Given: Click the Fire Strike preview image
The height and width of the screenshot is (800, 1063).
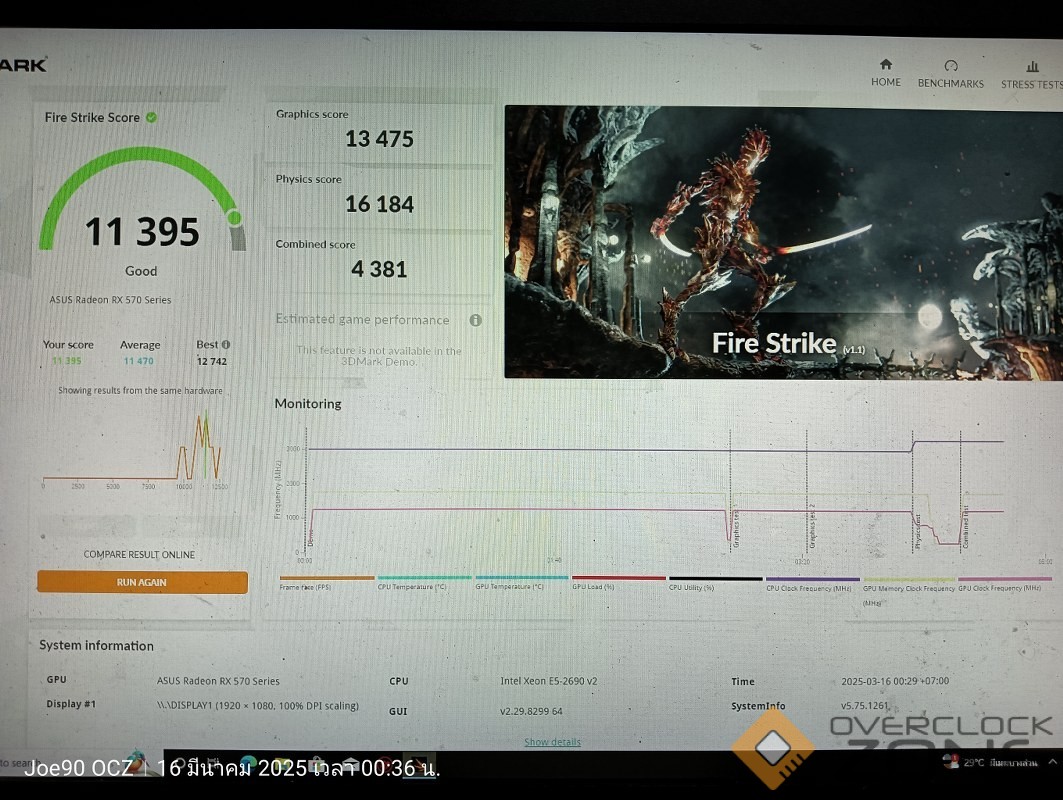Looking at the screenshot, I should click(784, 242).
